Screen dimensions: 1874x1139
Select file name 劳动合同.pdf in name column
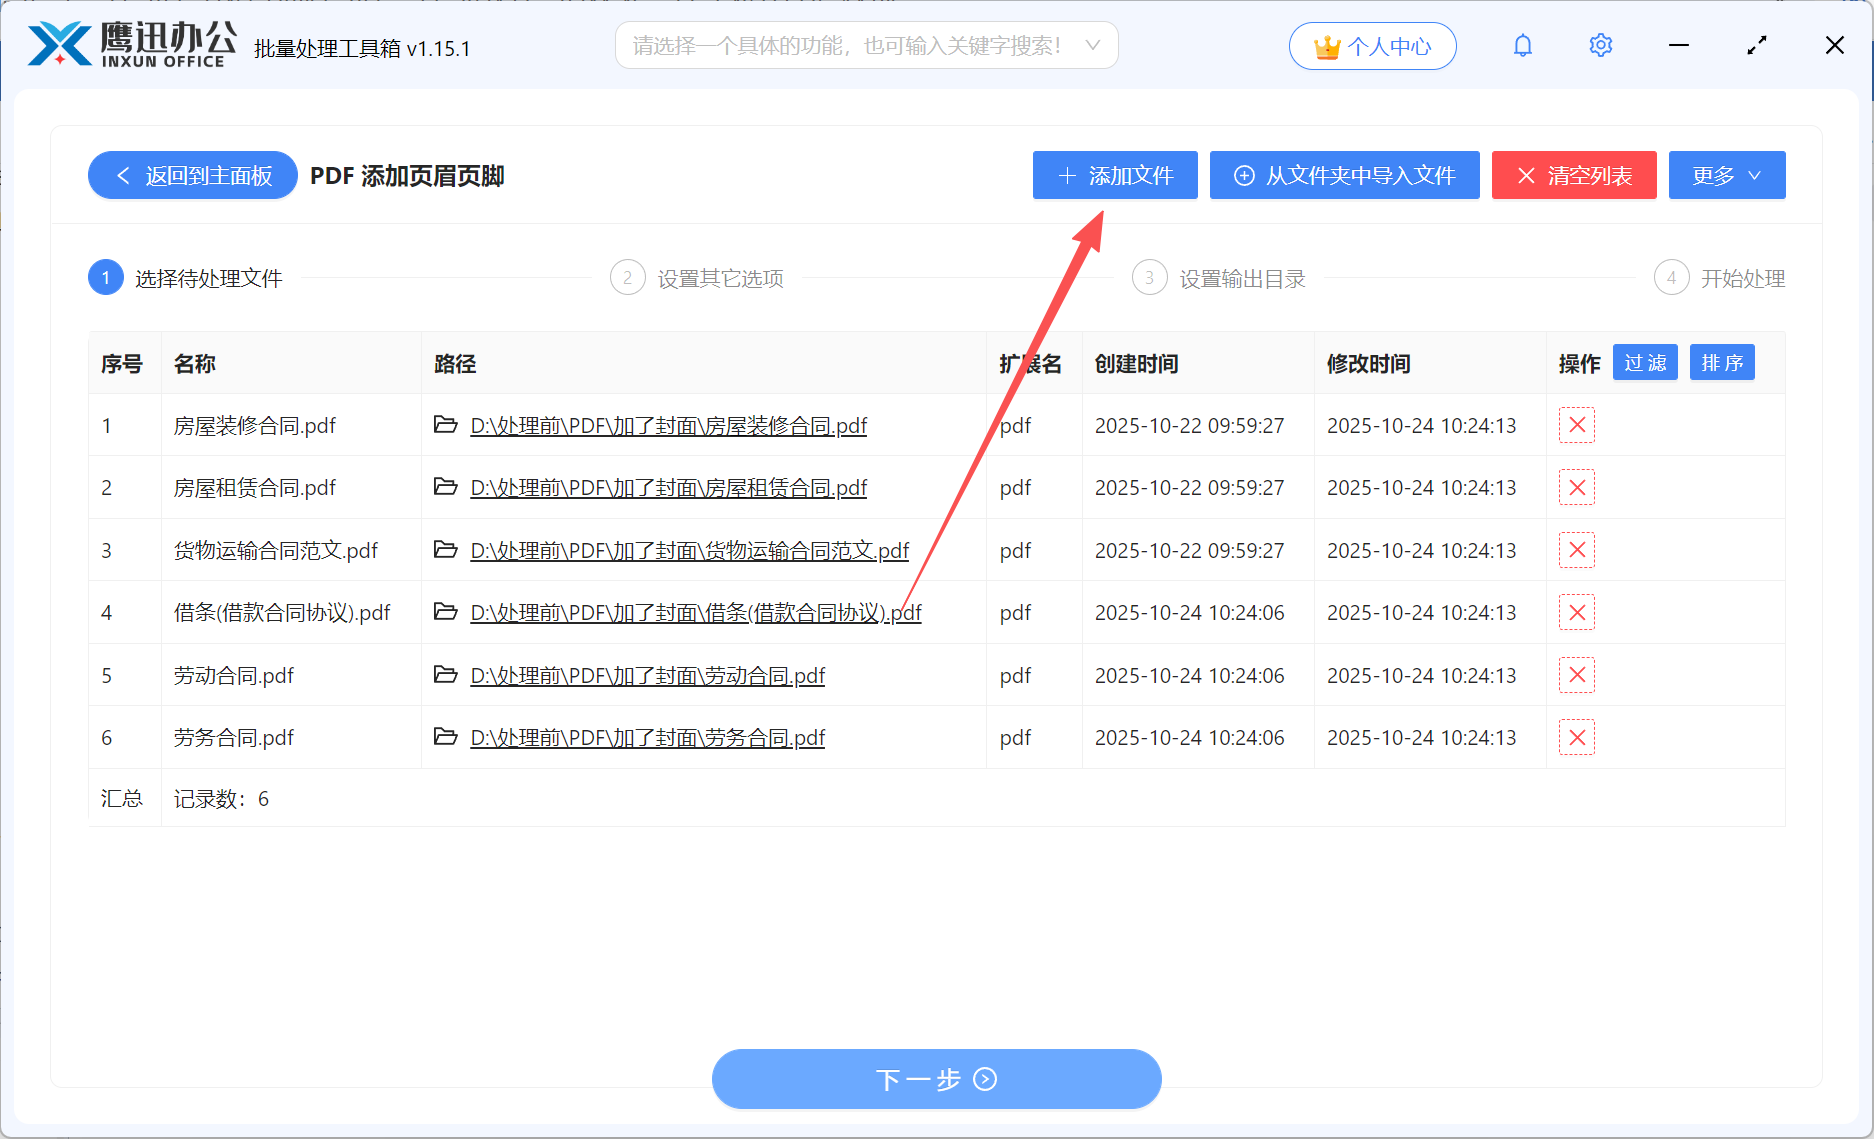tap(234, 676)
